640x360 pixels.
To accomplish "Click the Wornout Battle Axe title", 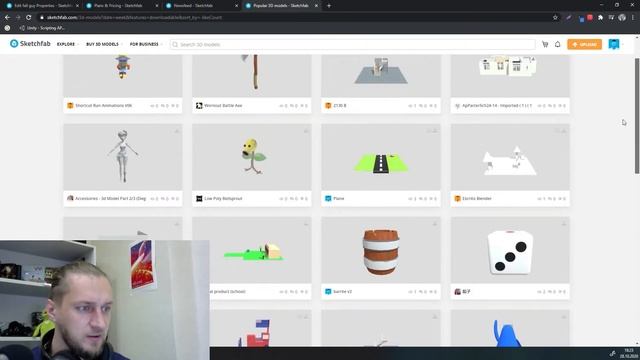I will (223, 105).
